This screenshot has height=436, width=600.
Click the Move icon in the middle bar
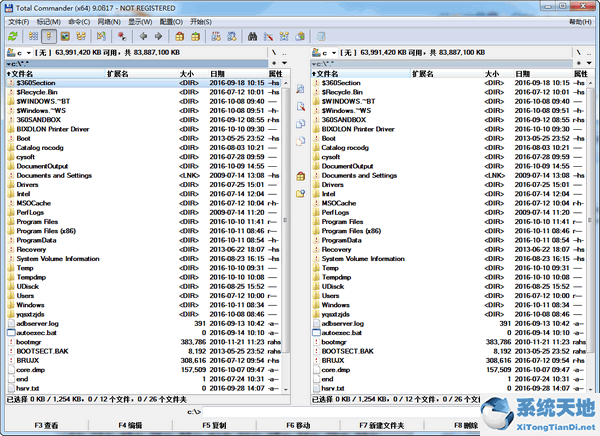coord(300,141)
